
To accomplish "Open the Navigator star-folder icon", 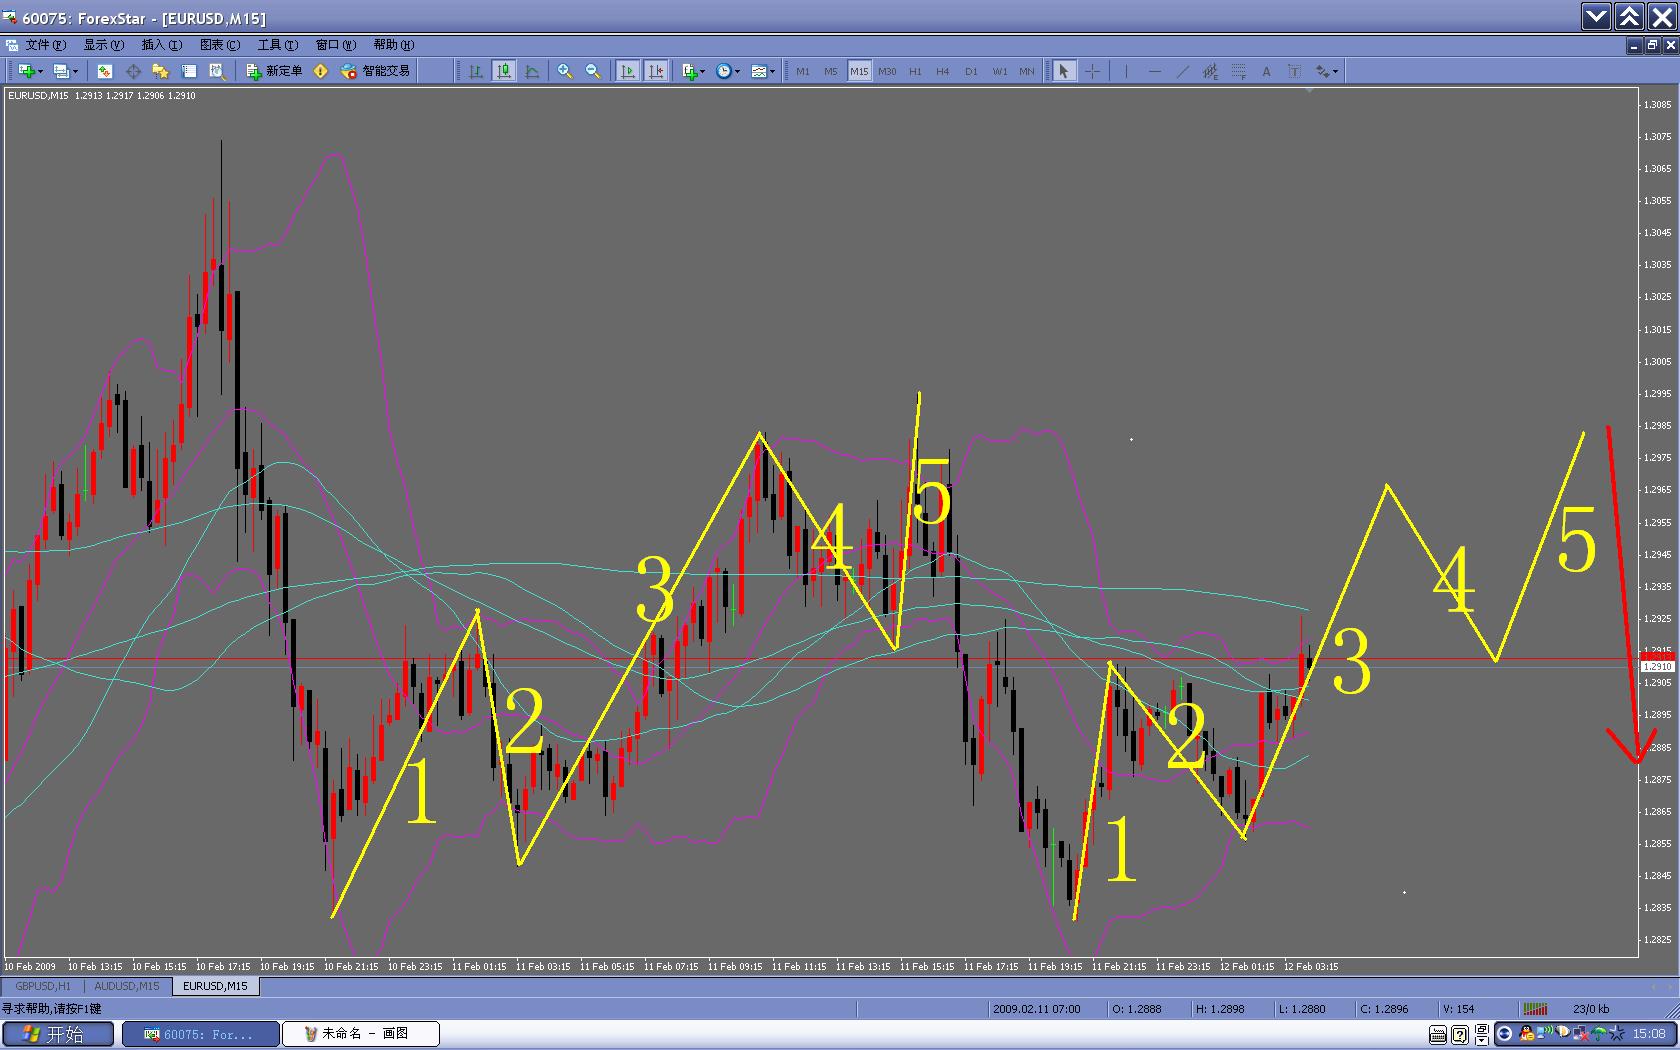I will pyautogui.click(x=160, y=71).
